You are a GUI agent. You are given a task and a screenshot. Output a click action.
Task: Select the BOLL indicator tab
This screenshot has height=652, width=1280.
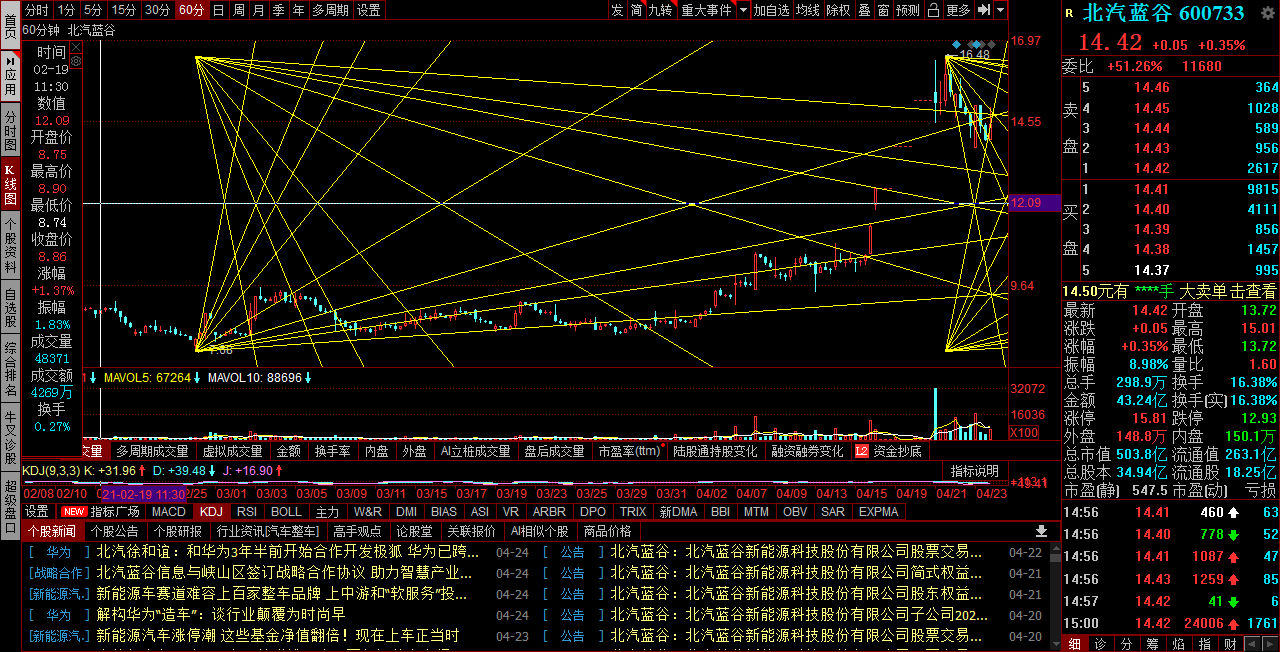[286, 511]
